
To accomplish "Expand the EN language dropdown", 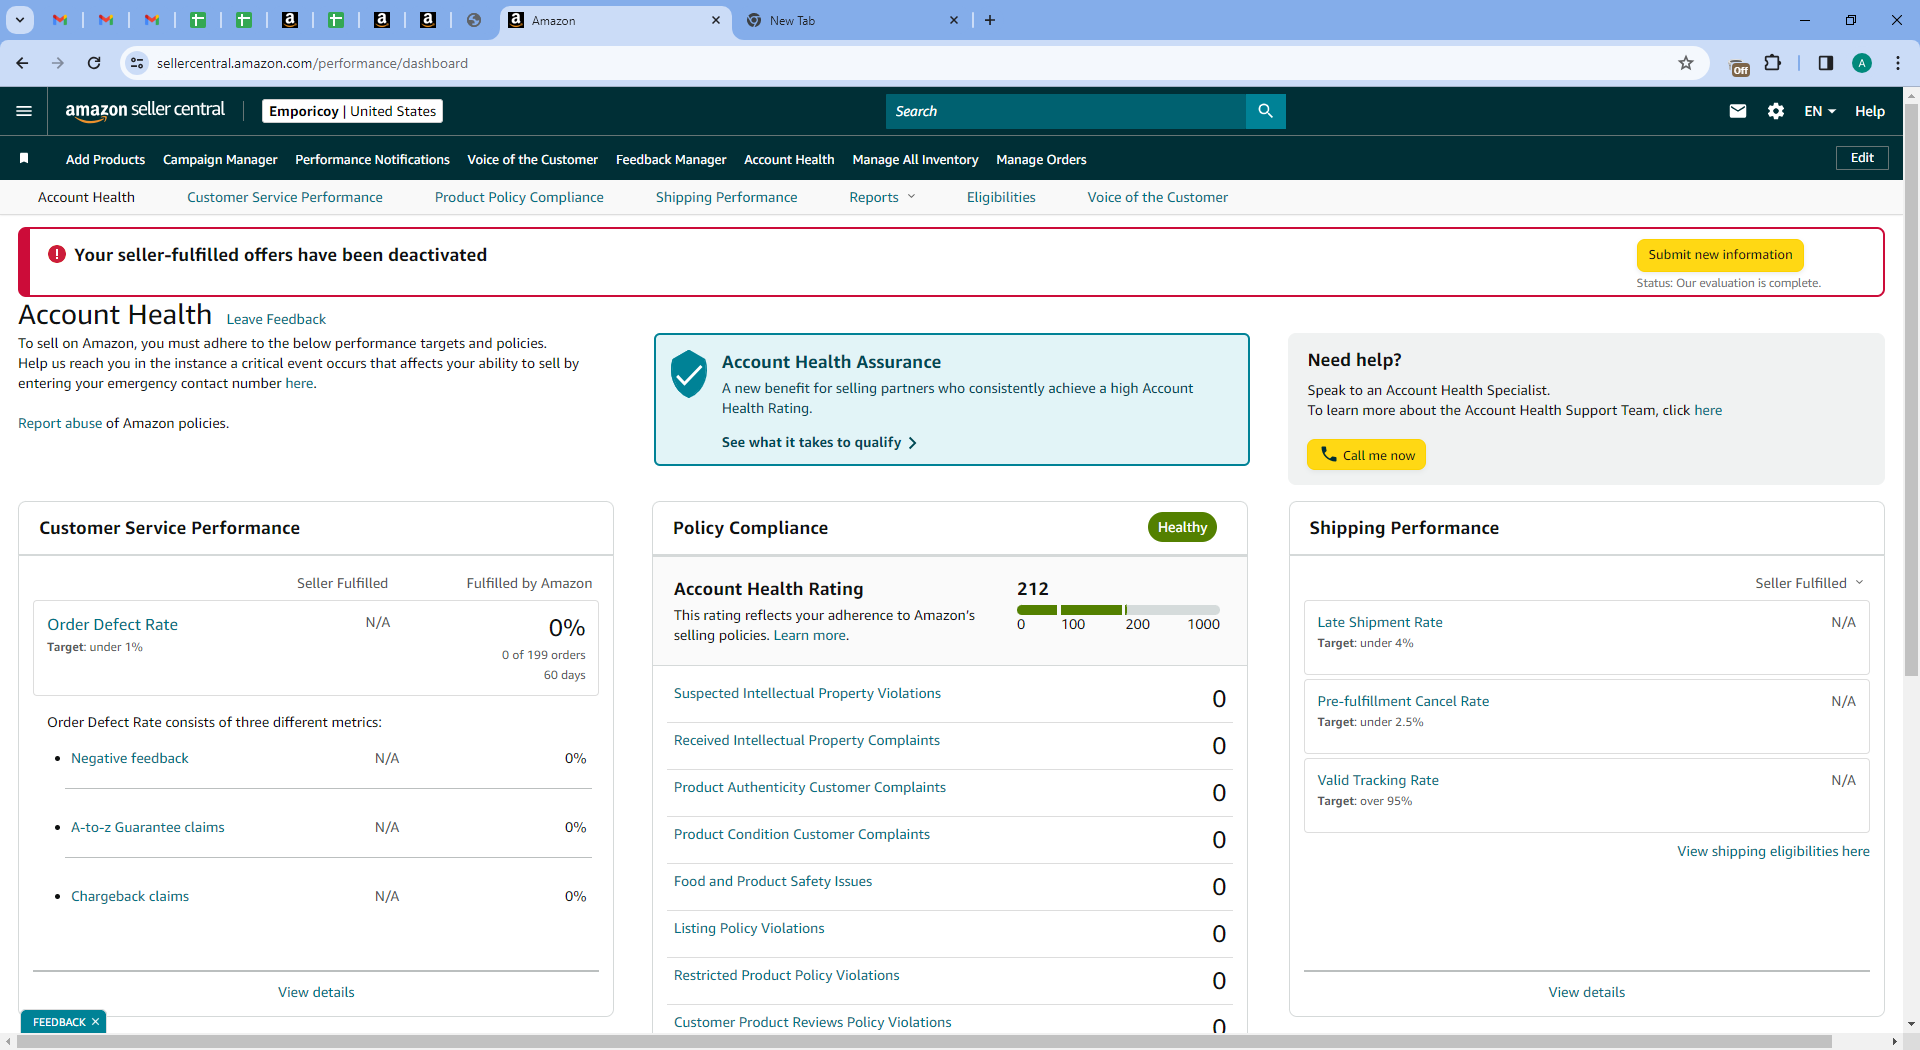I will (1820, 111).
